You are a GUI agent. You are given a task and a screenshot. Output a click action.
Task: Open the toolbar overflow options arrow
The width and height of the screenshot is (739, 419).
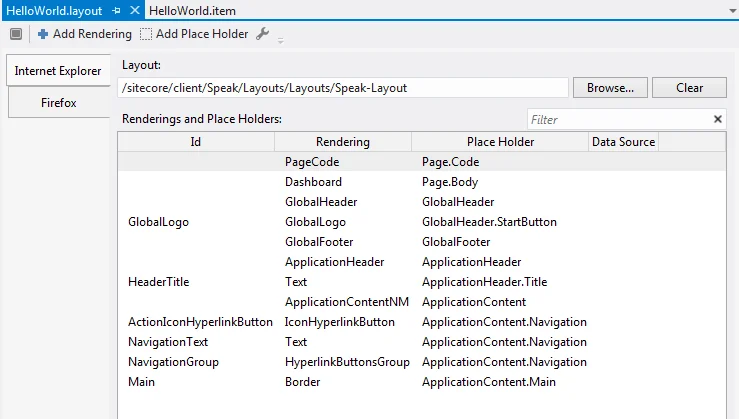[280, 41]
